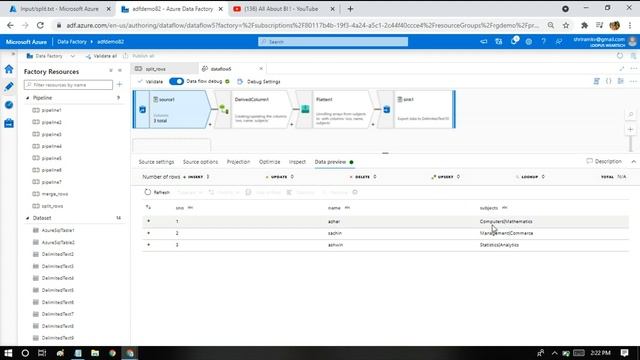Open the Monitor gauge icon
The height and width of the screenshot is (360, 640).
[x=9, y=105]
